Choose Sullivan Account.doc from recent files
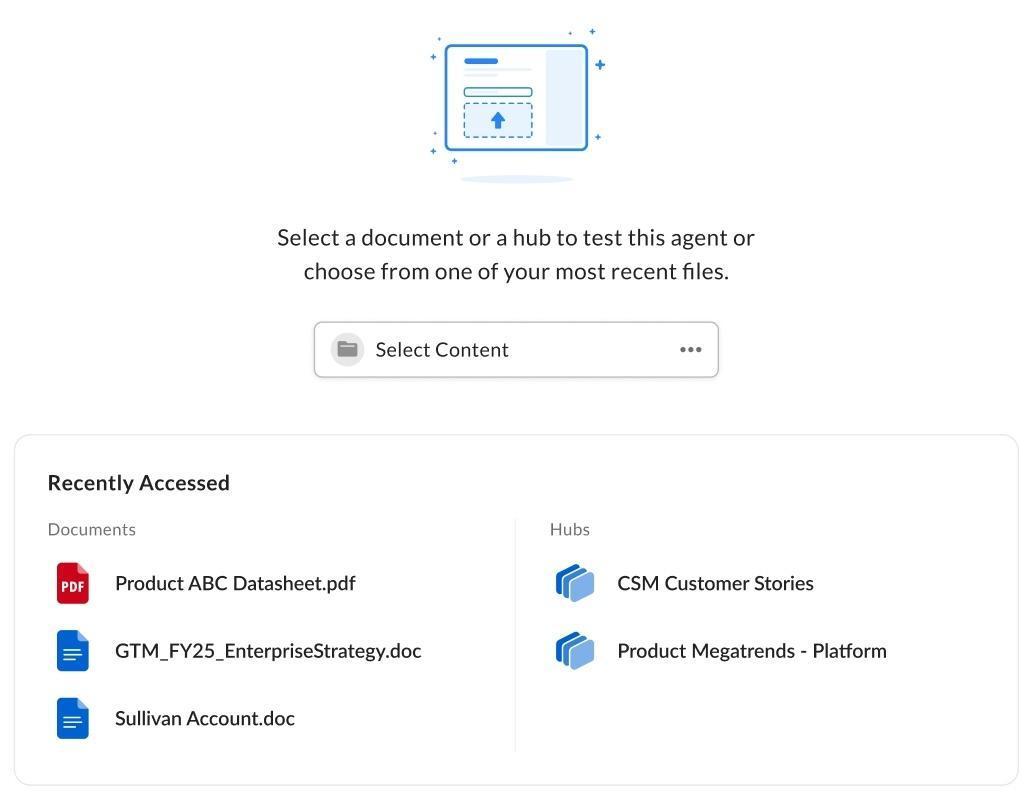This screenshot has width=1035, height=800. click(x=205, y=719)
